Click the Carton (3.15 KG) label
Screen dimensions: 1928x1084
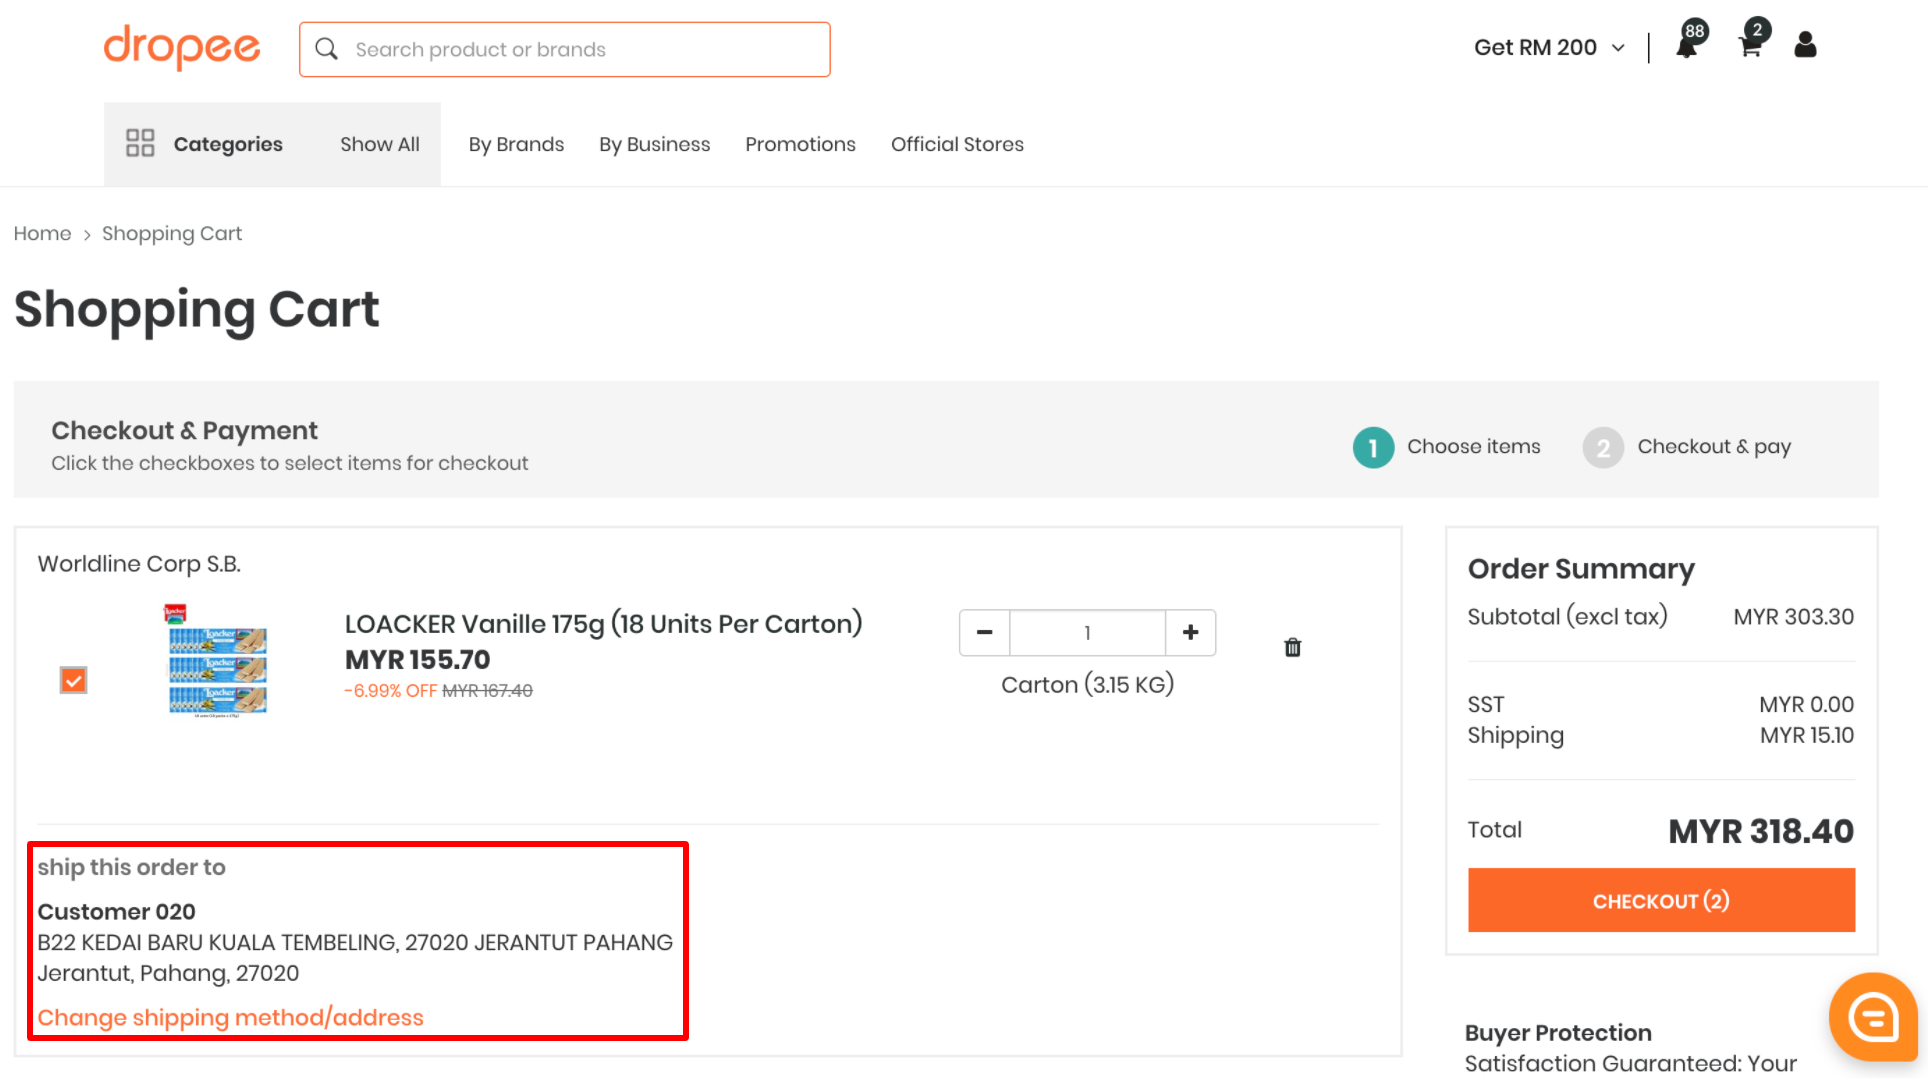1087,685
